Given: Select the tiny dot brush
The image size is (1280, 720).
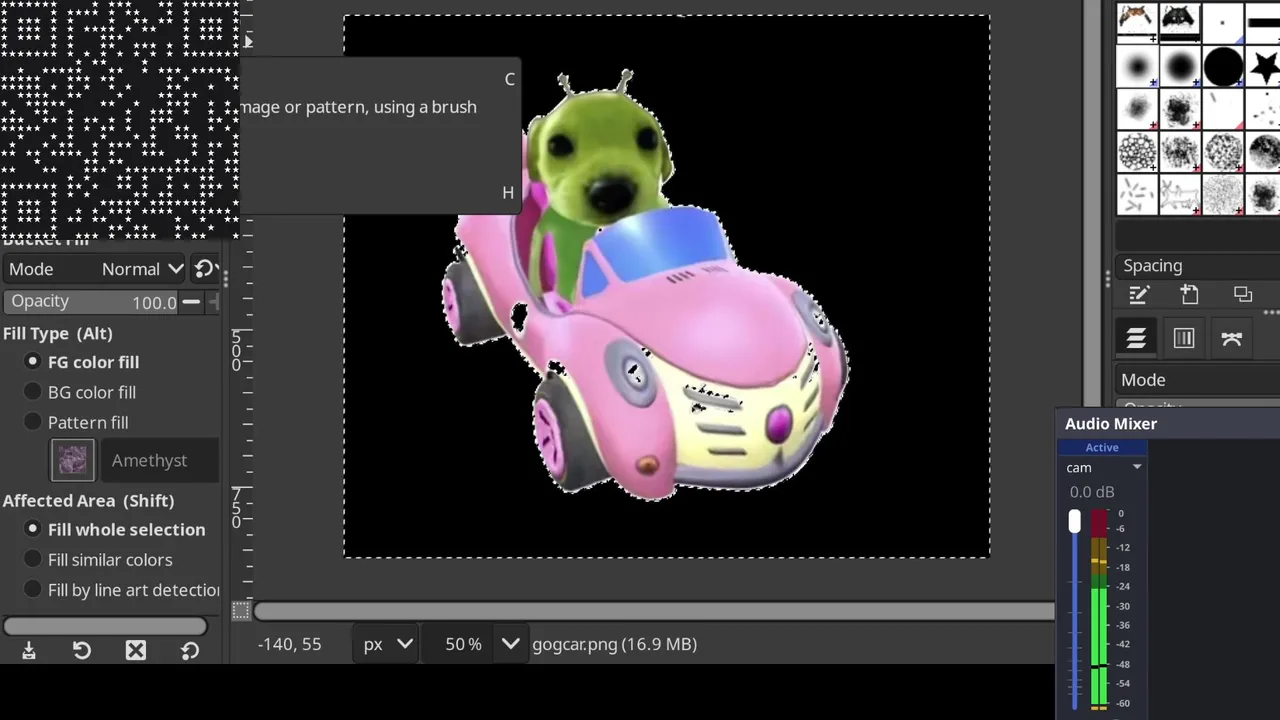Looking at the screenshot, I should pyautogui.click(x=1223, y=21).
